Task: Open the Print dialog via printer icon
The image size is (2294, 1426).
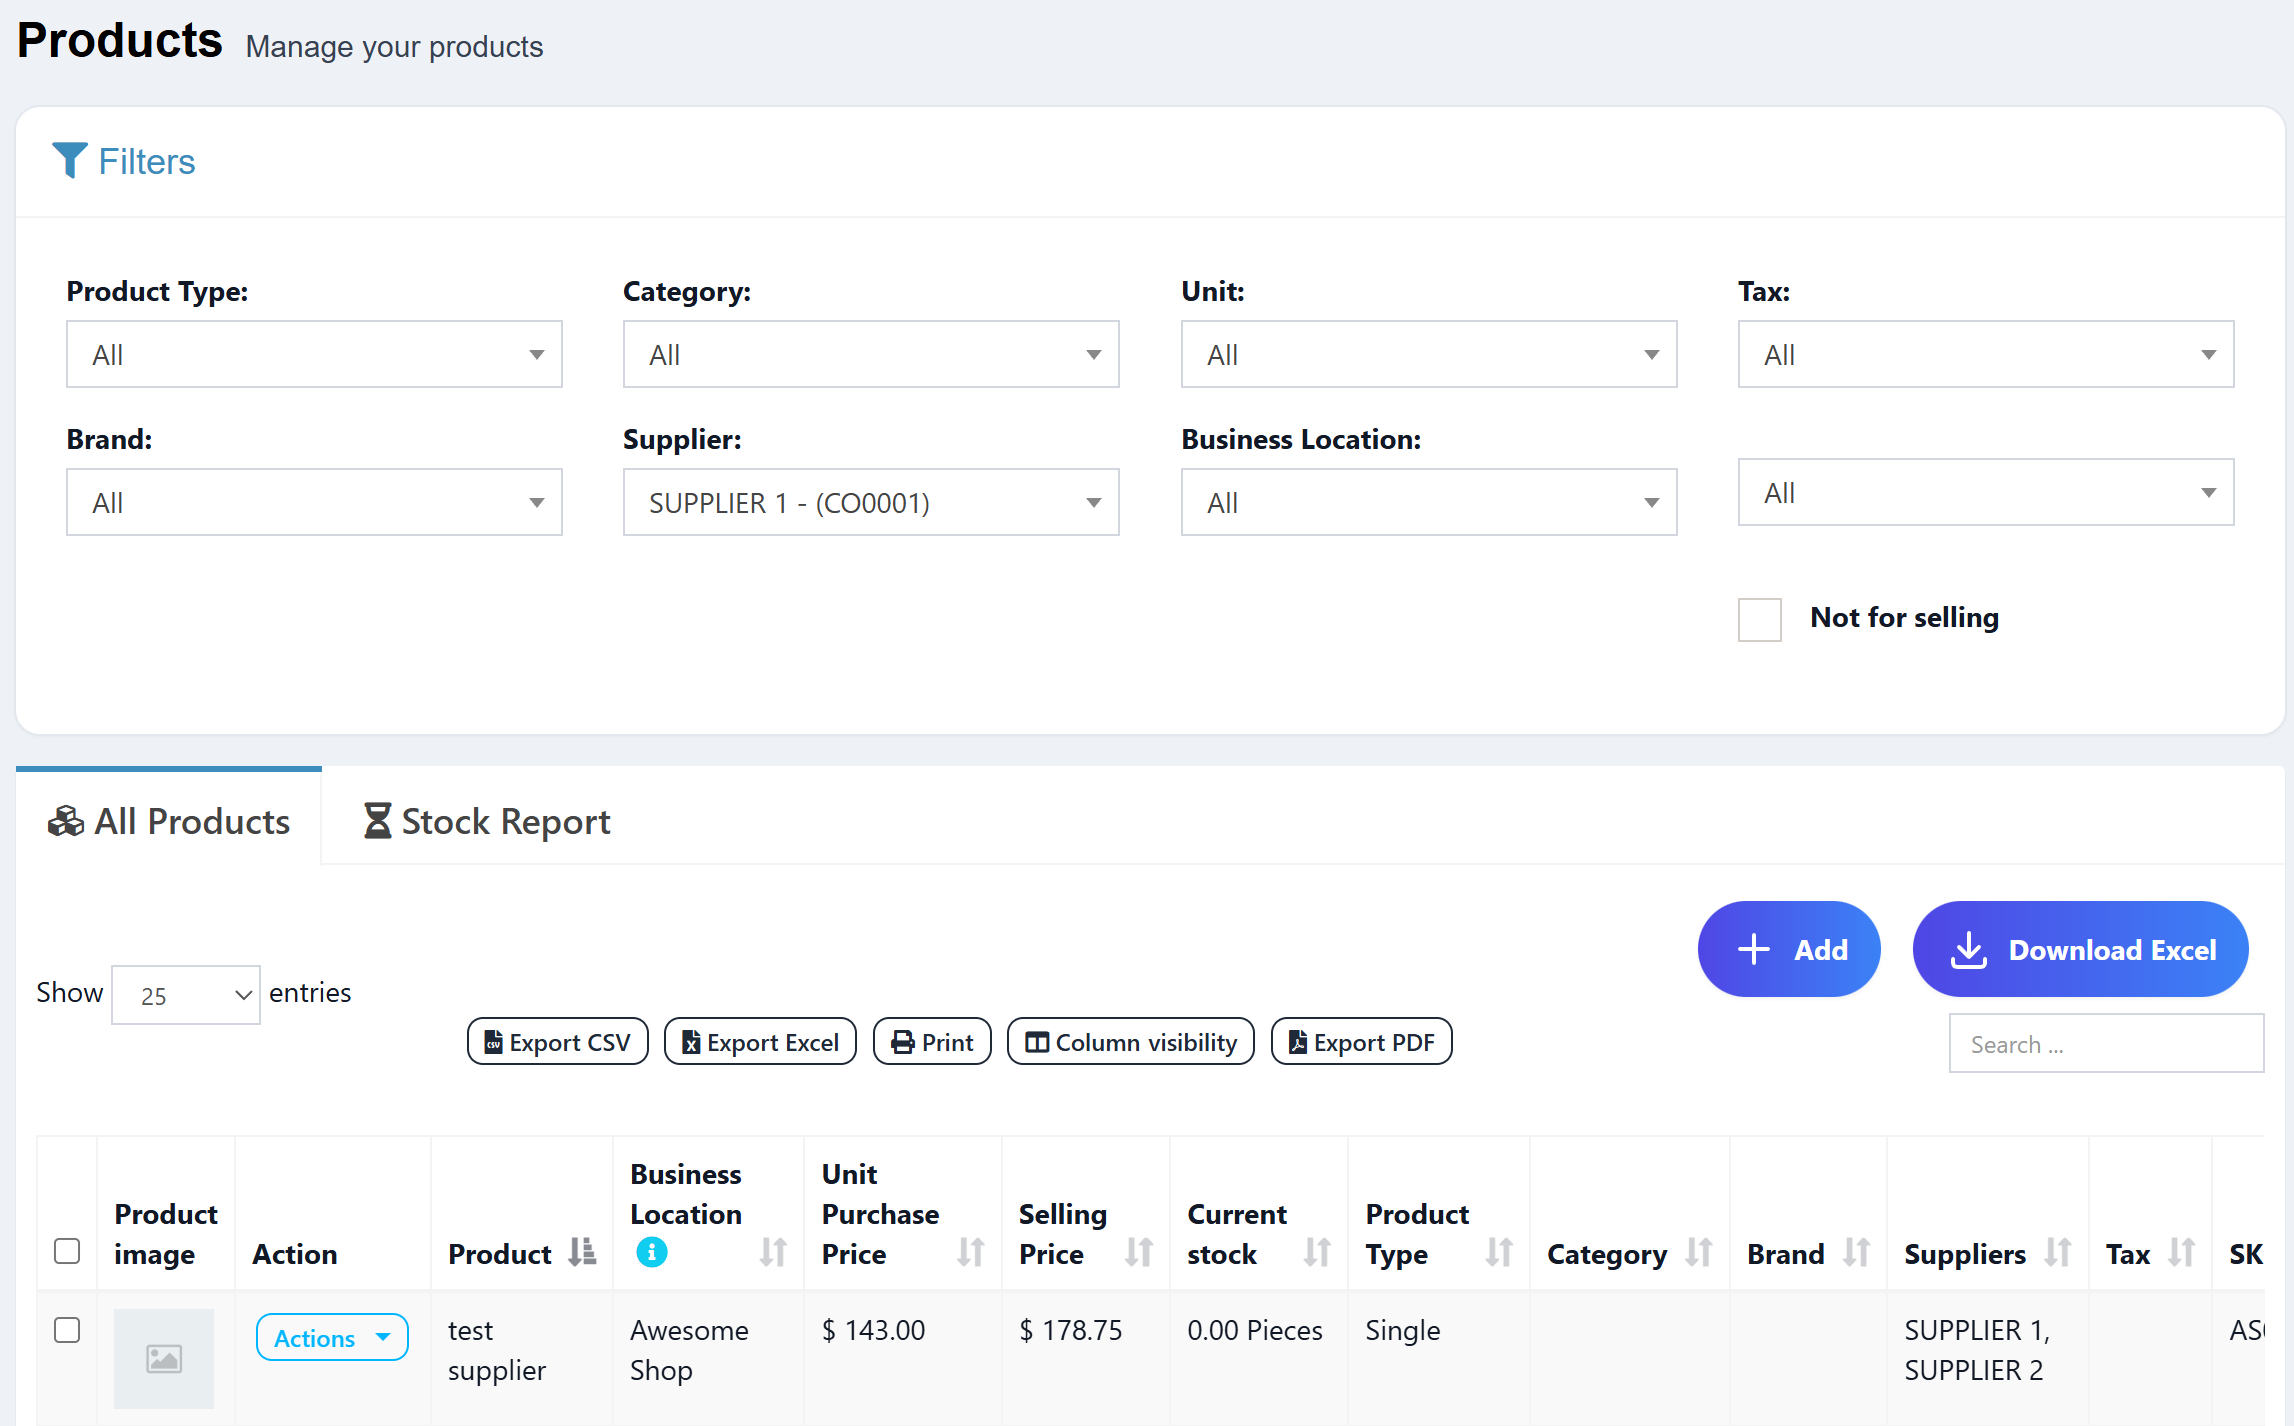Action: 901,1041
